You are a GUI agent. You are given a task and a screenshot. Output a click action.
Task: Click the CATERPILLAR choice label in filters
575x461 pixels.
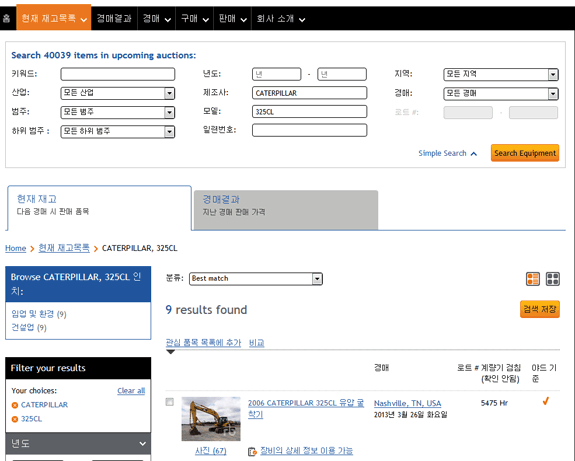(x=44, y=405)
